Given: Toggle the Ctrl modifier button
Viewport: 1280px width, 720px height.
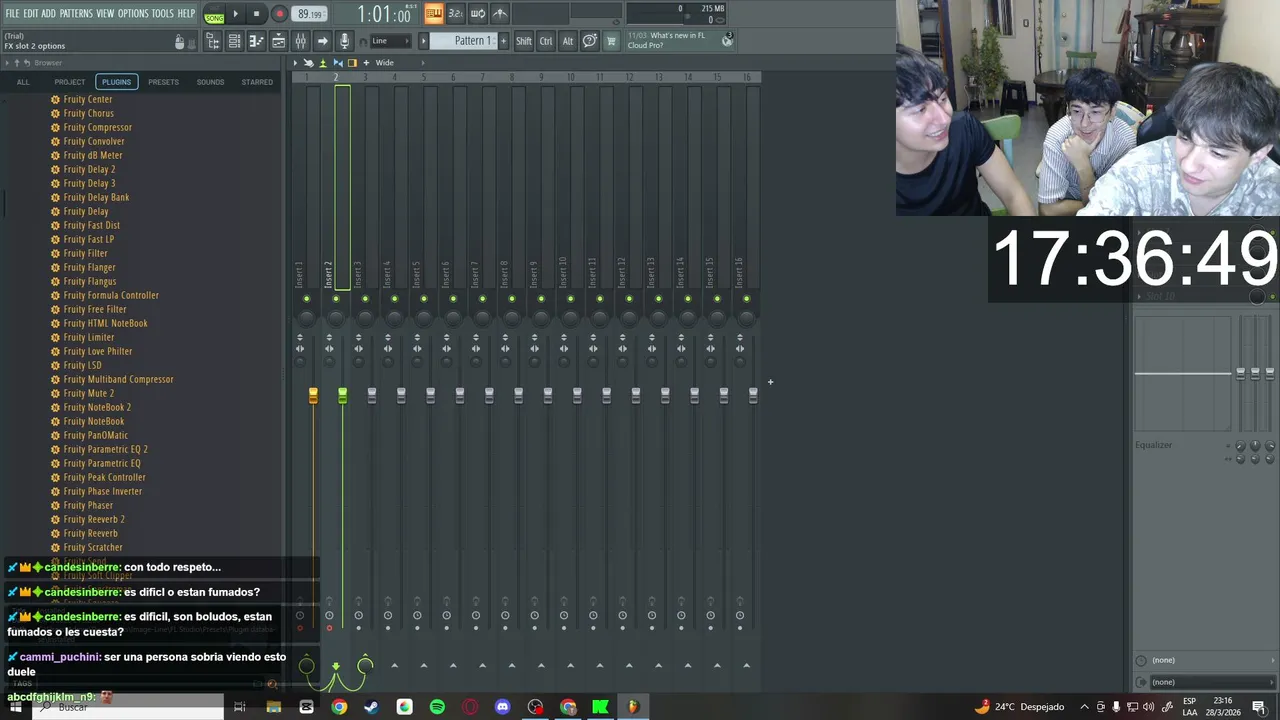Looking at the screenshot, I should click(546, 41).
